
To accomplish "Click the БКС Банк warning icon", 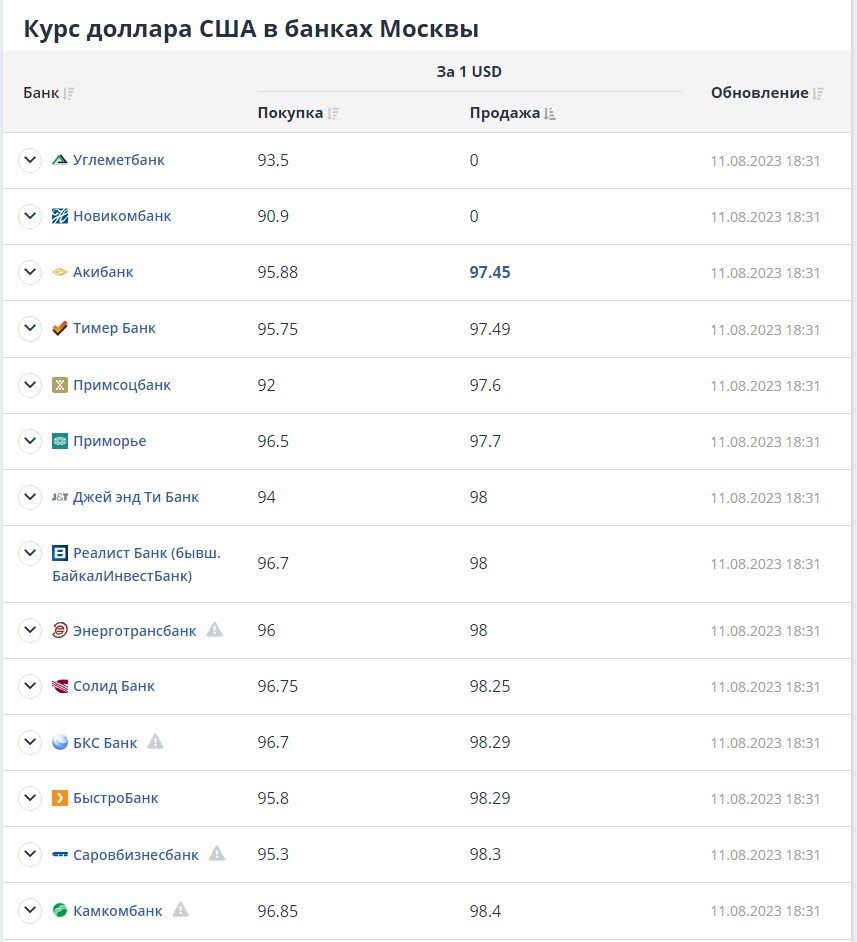I will (x=155, y=742).
